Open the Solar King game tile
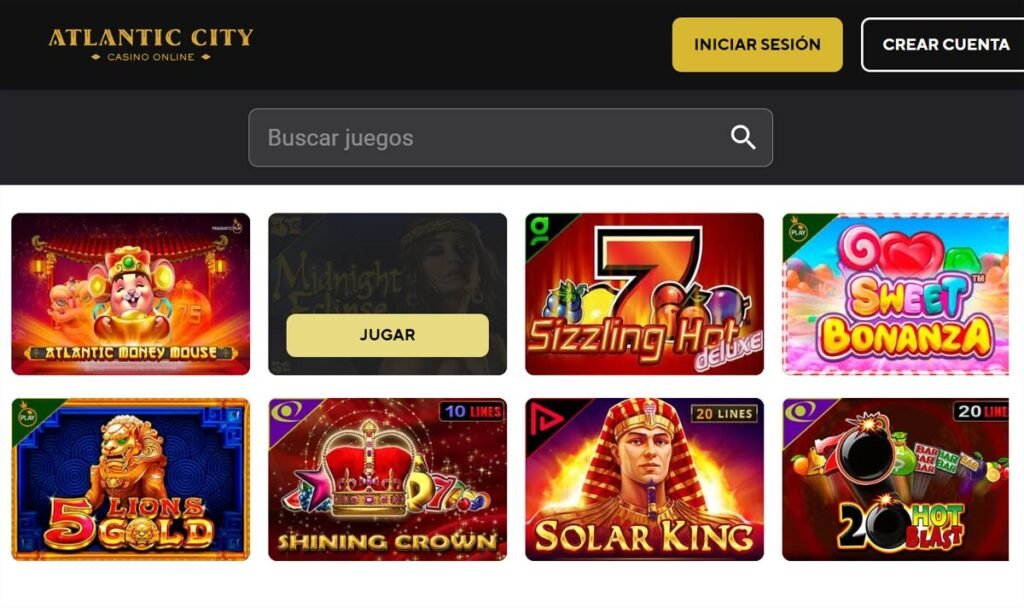Viewport: 1024px width, 608px height. pos(645,479)
